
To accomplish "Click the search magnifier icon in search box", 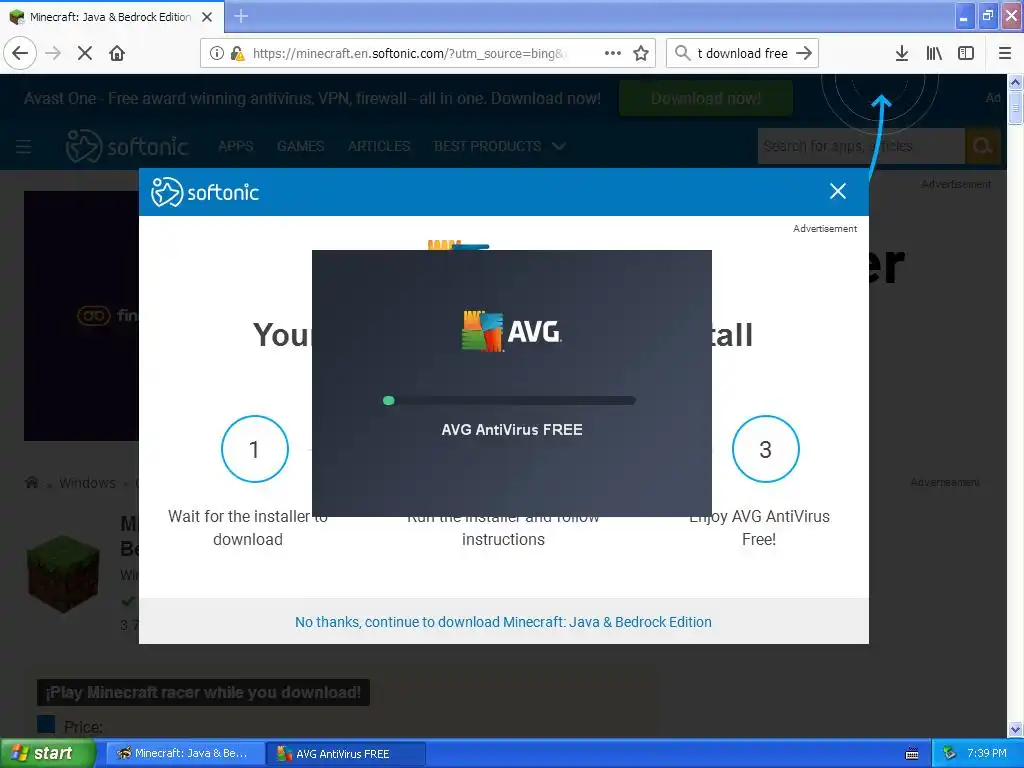I will [x=682, y=53].
